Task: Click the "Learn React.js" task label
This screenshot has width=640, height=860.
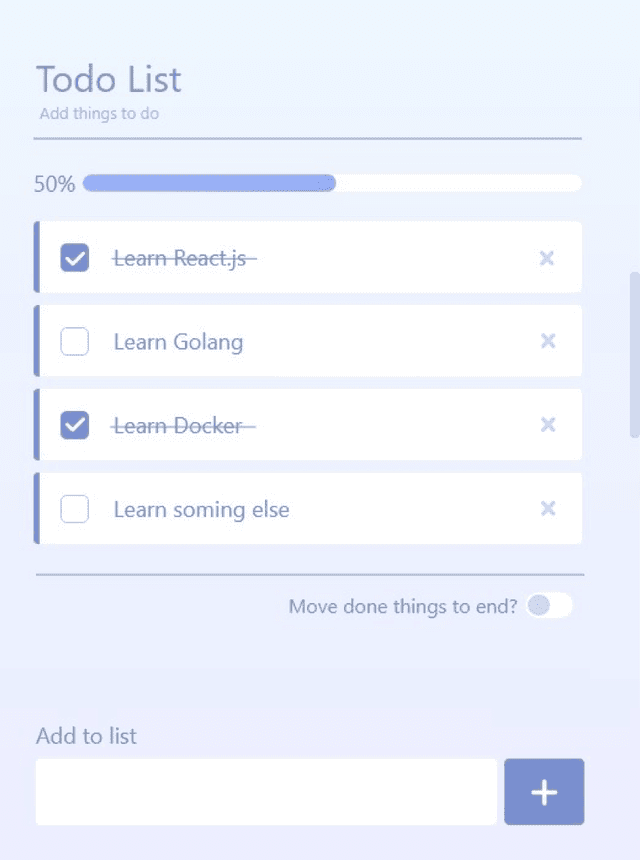Action: 183,257
